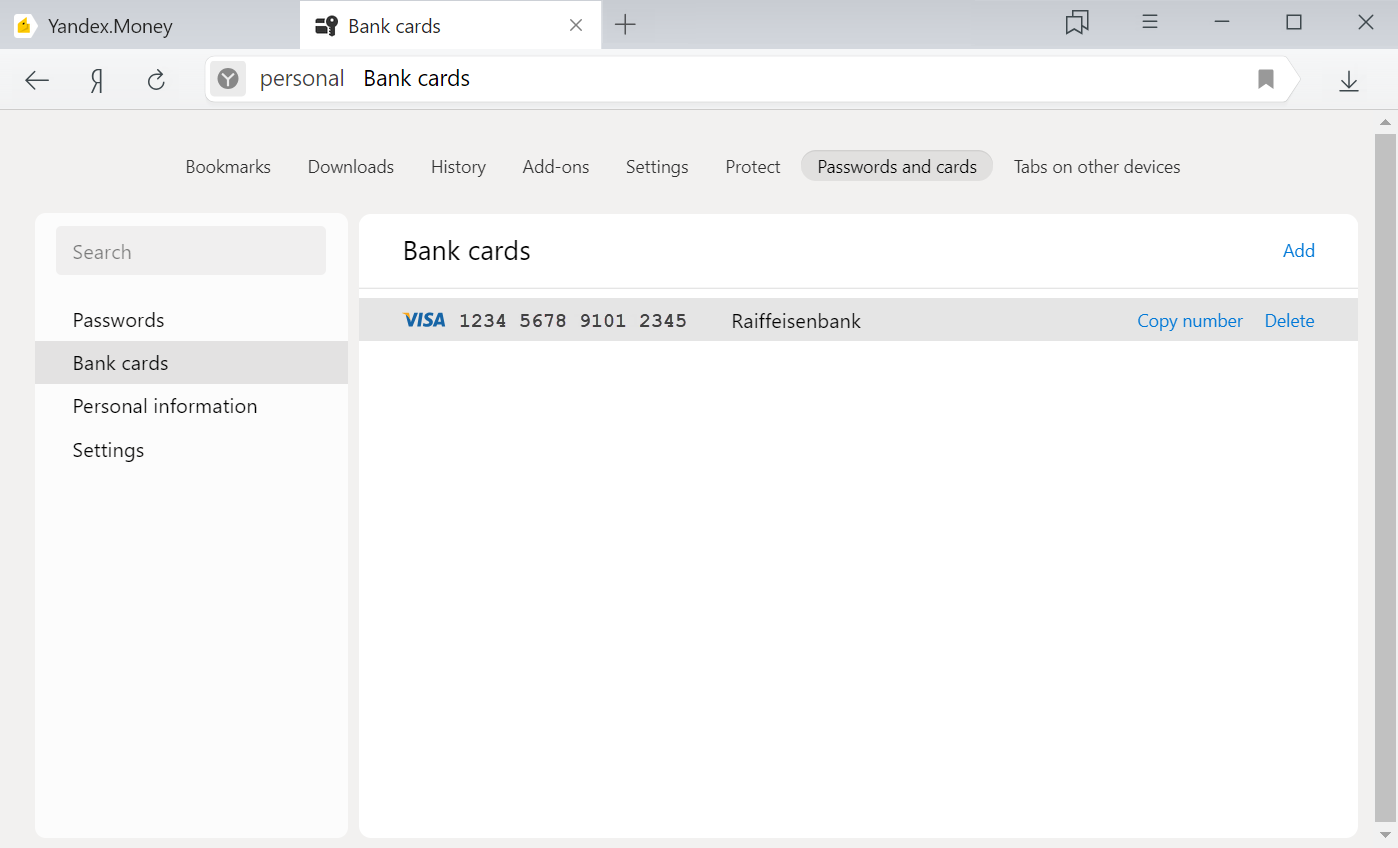Open the bookmarks panel icon in title bar
This screenshot has width=1398, height=848.
[x=1077, y=23]
